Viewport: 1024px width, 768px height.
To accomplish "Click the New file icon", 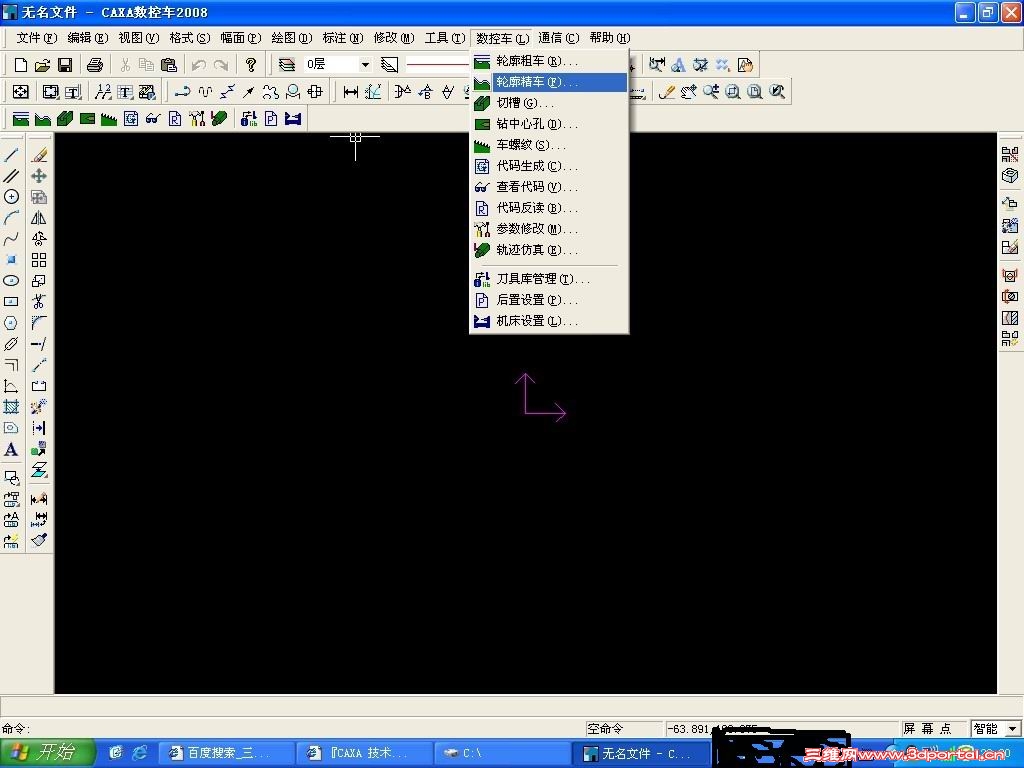I will click(x=21, y=65).
